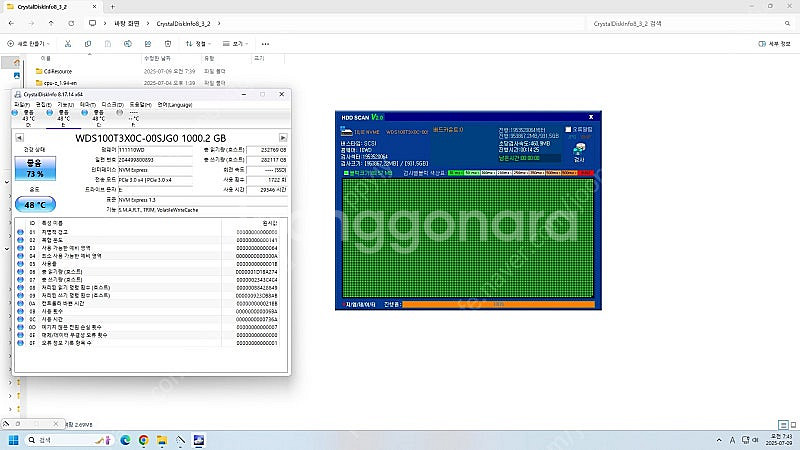Screen dimensions: 800x450
Task: Click the Copy icon in Explorer toolbar
Action: tap(88, 44)
